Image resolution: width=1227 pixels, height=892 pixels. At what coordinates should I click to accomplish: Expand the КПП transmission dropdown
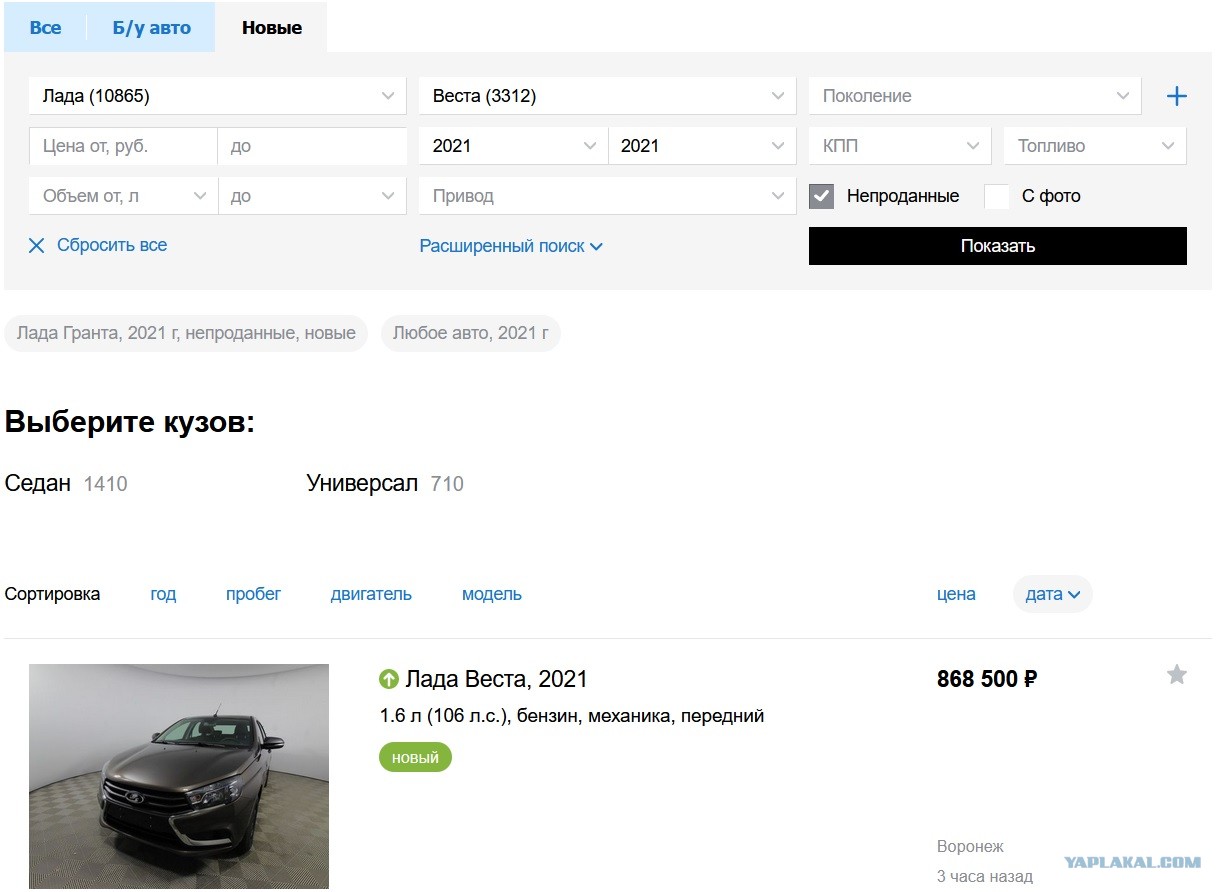900,146
